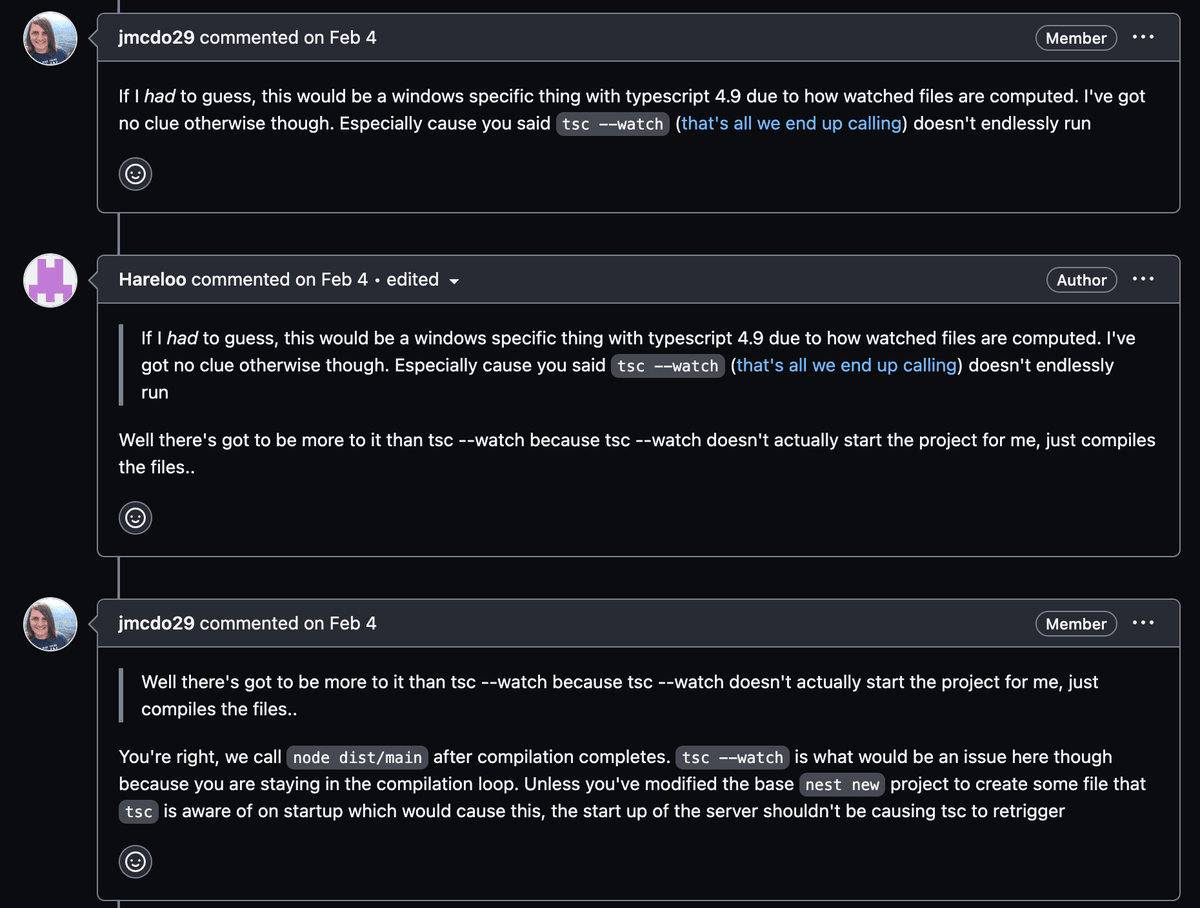React with emoji to the node dist/main comment
The width and height of the screenshot is (1200, 908).
pos(135,861)
